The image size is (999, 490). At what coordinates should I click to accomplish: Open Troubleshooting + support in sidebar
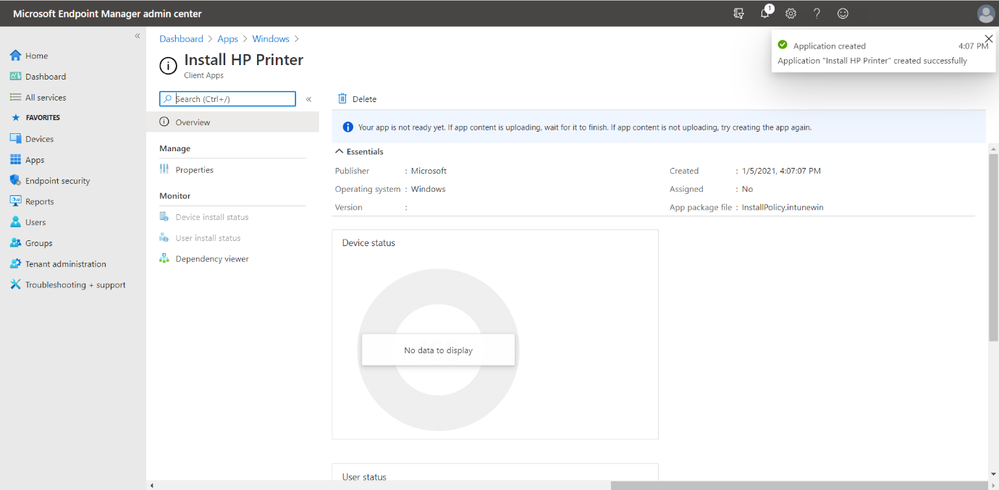click(x=73, y=285)
